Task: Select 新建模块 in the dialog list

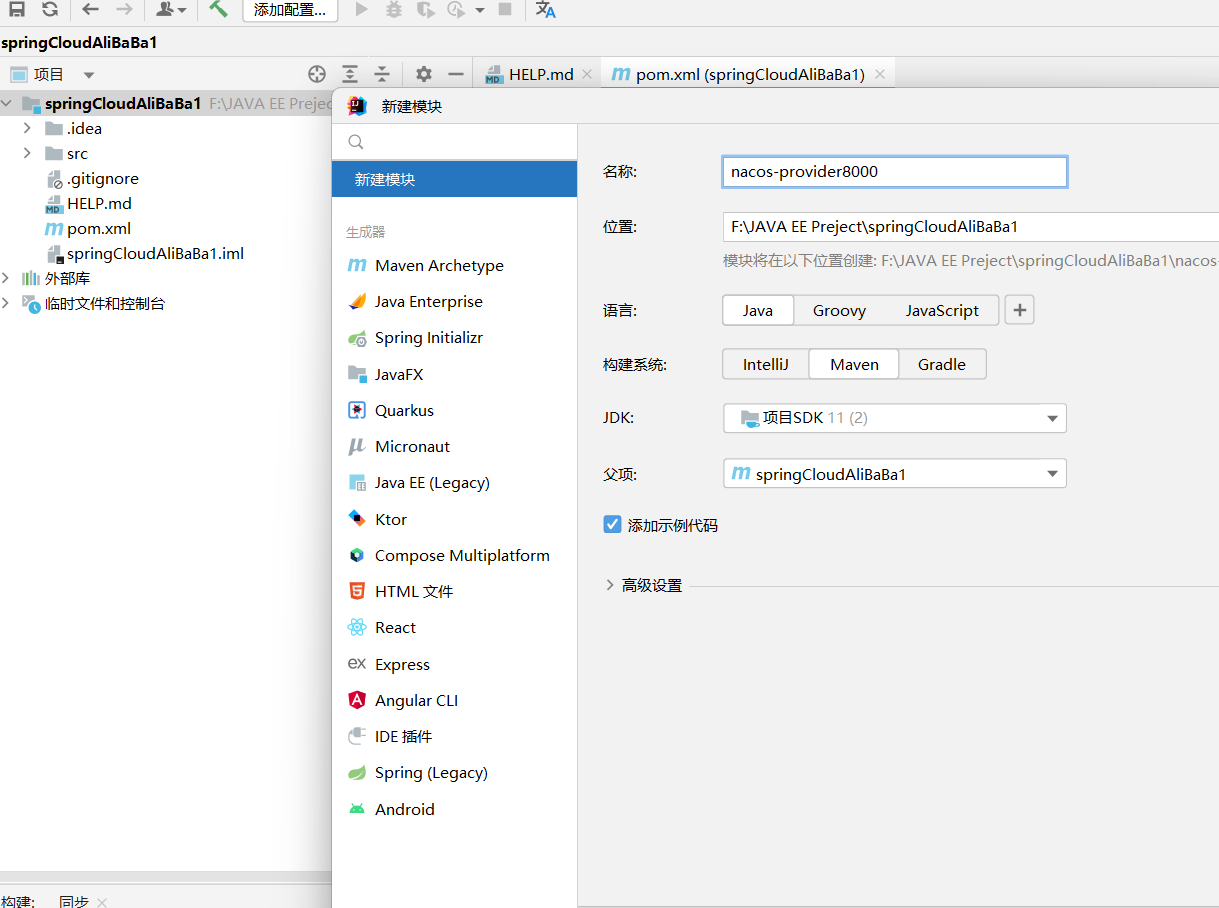Action: (455, 179)
